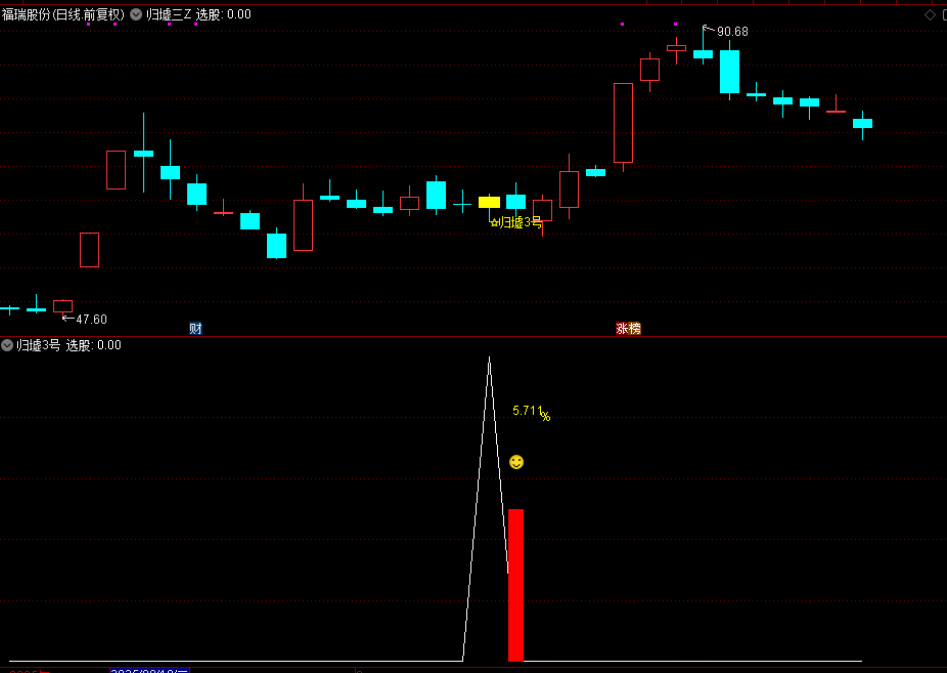Click the 涨榜 marker on the chart

[628, 328]
